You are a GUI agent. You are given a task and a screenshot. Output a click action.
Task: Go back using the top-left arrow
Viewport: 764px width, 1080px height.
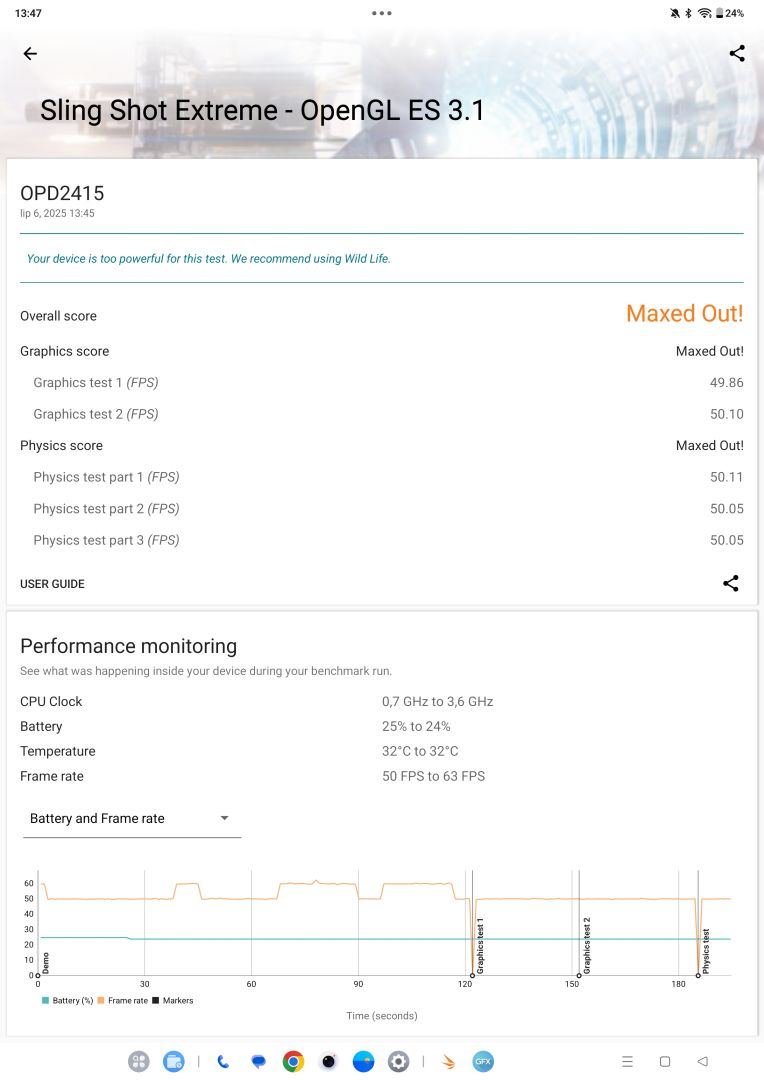[x=30, y=54]
